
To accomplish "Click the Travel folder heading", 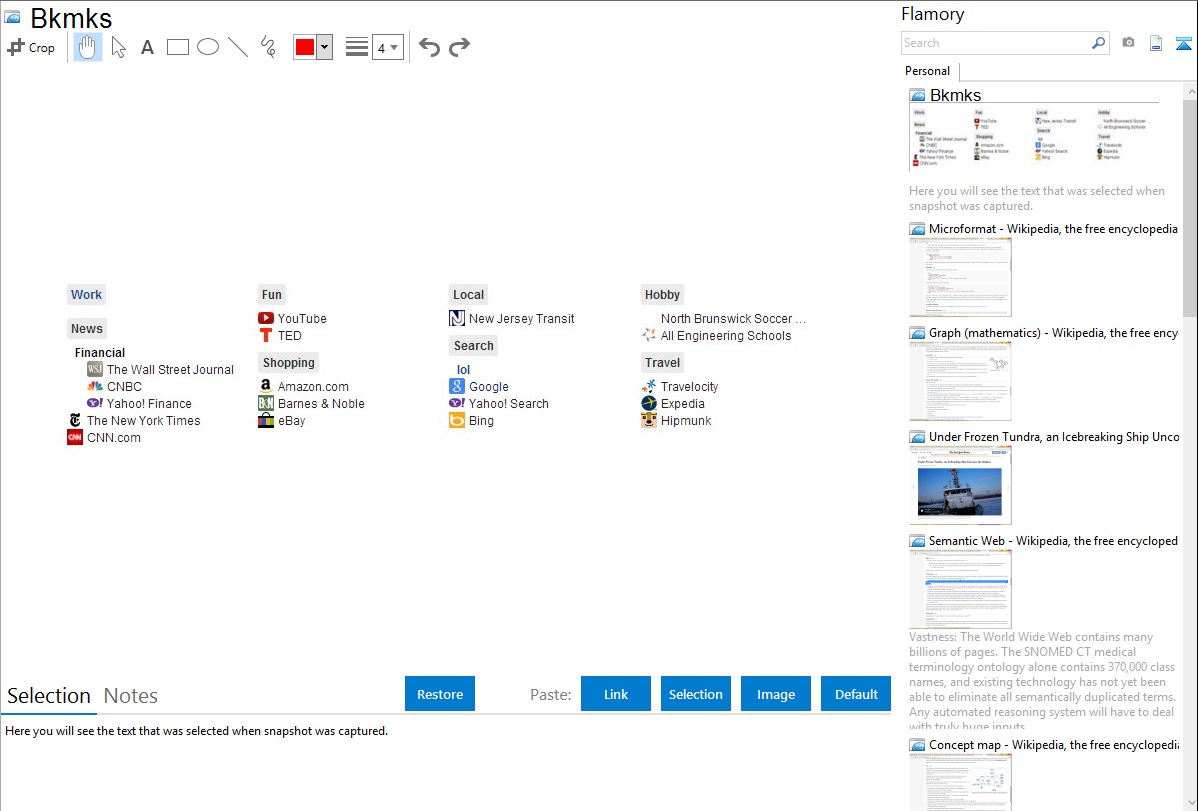I will 662,362.
